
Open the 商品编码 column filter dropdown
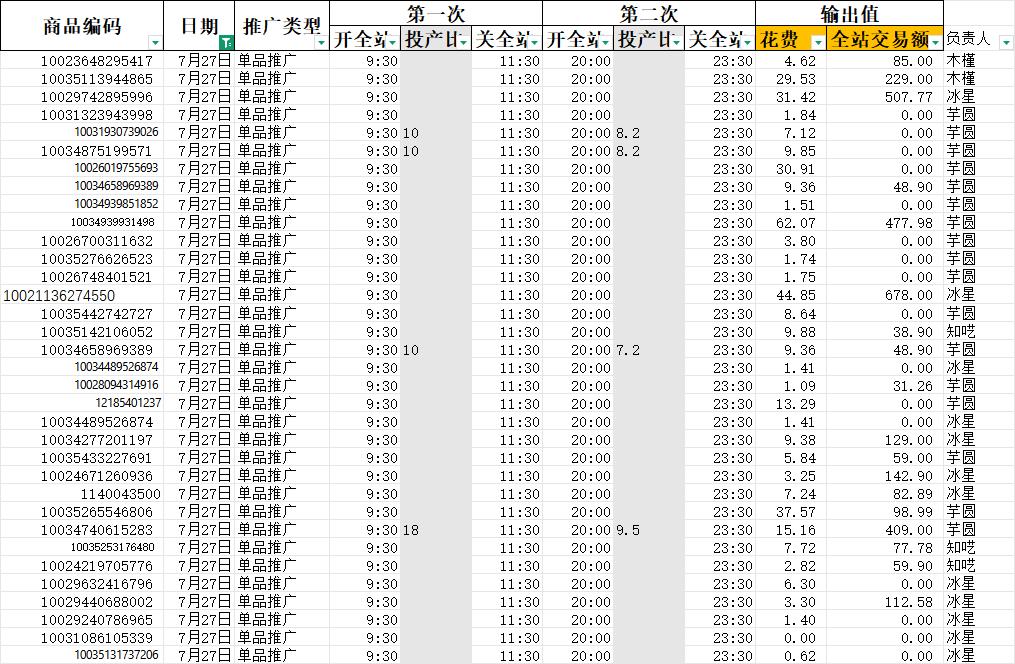[155, 43]
